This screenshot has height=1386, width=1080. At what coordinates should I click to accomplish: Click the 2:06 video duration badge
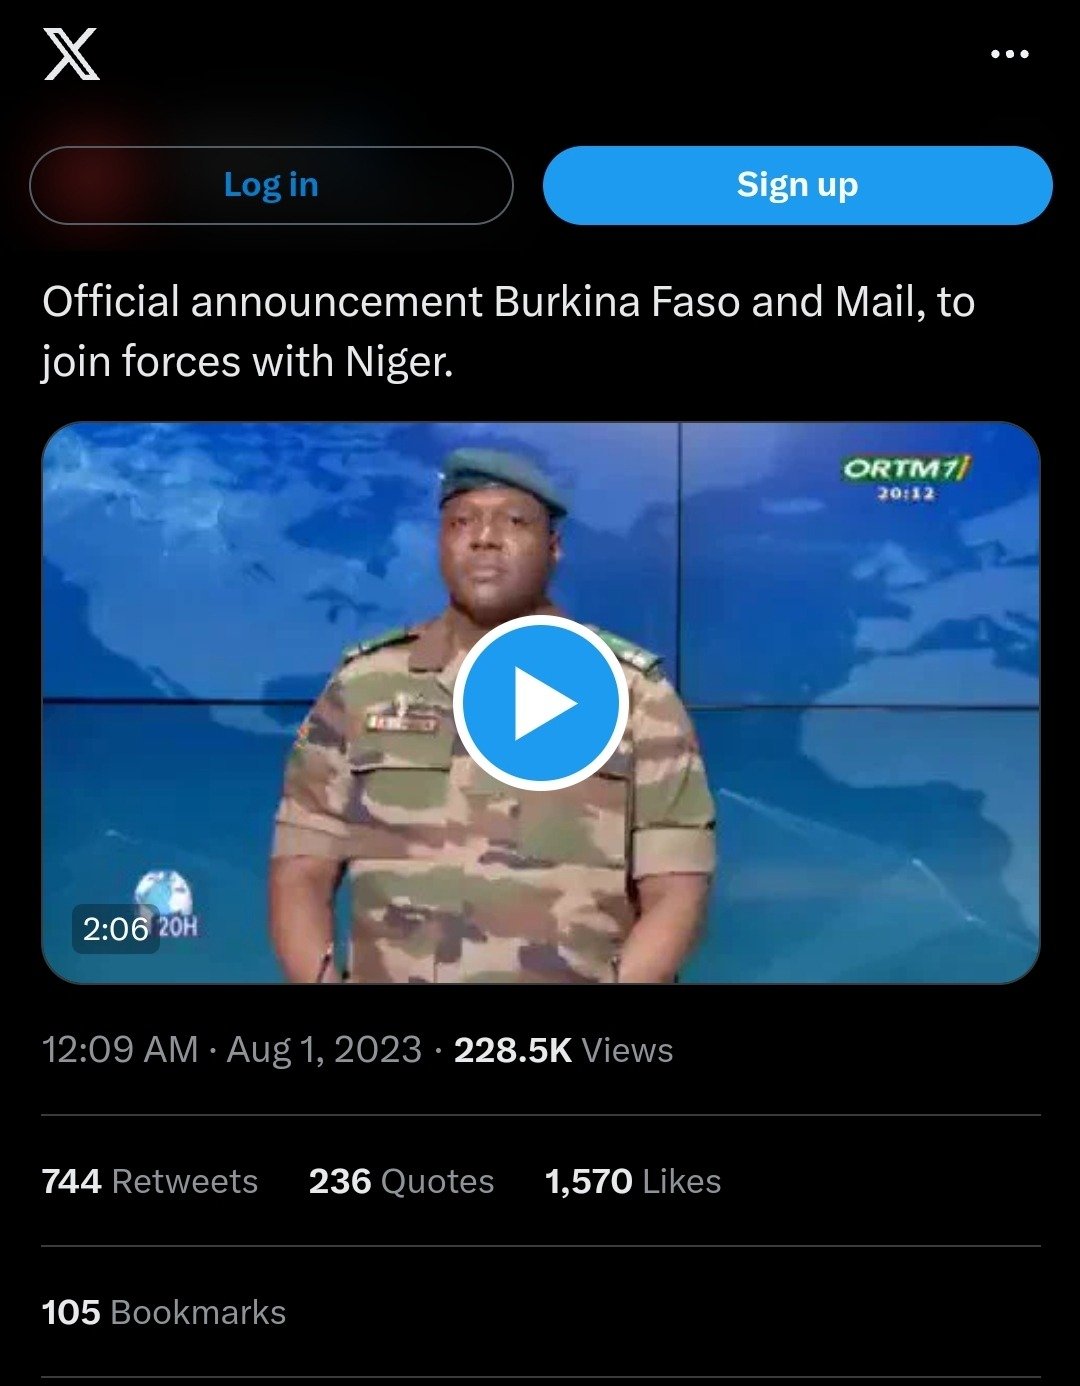116,929
